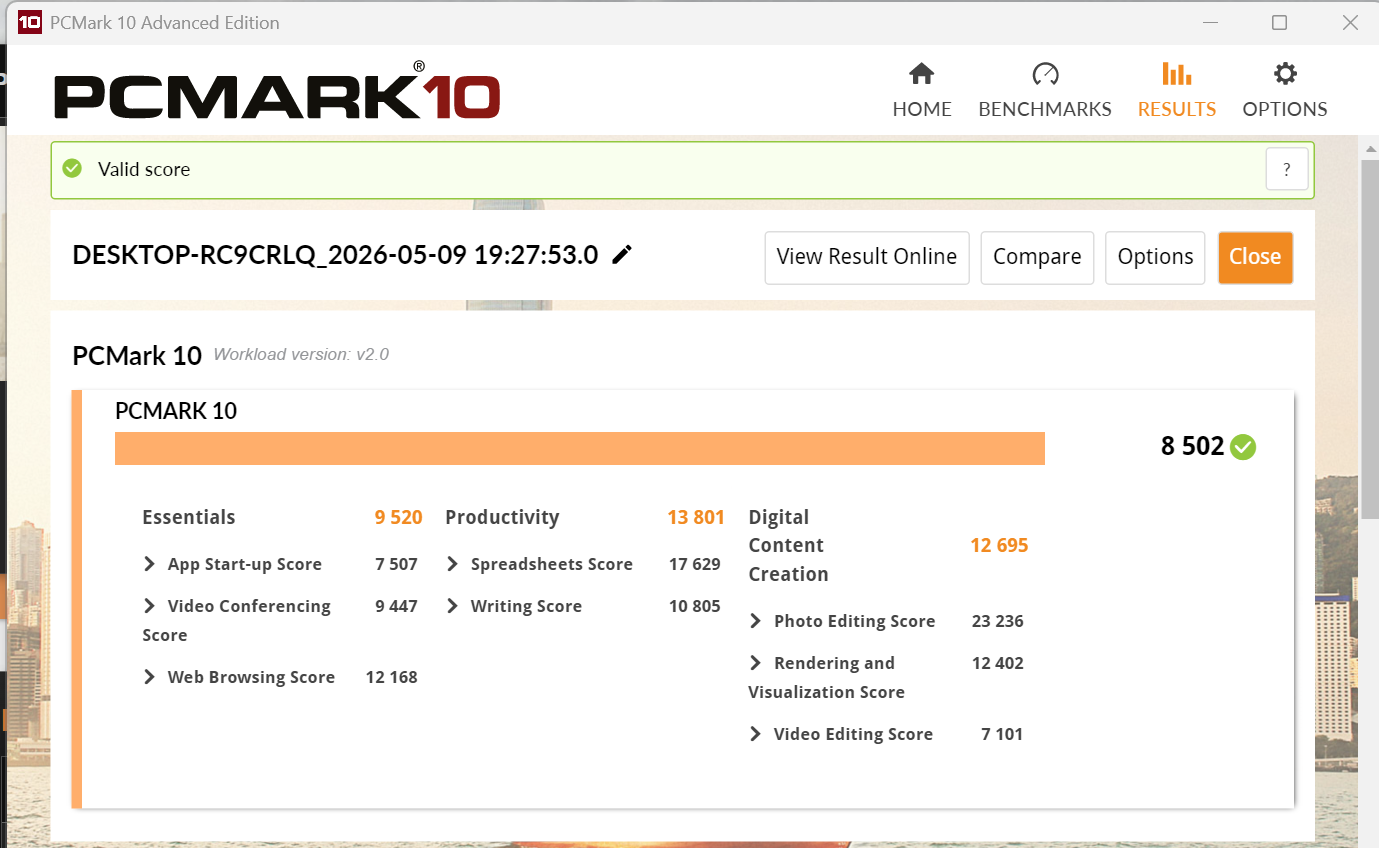1379x848 pixels.
Task: Expand the Web Browsing Score row
Action: (149, 677)
